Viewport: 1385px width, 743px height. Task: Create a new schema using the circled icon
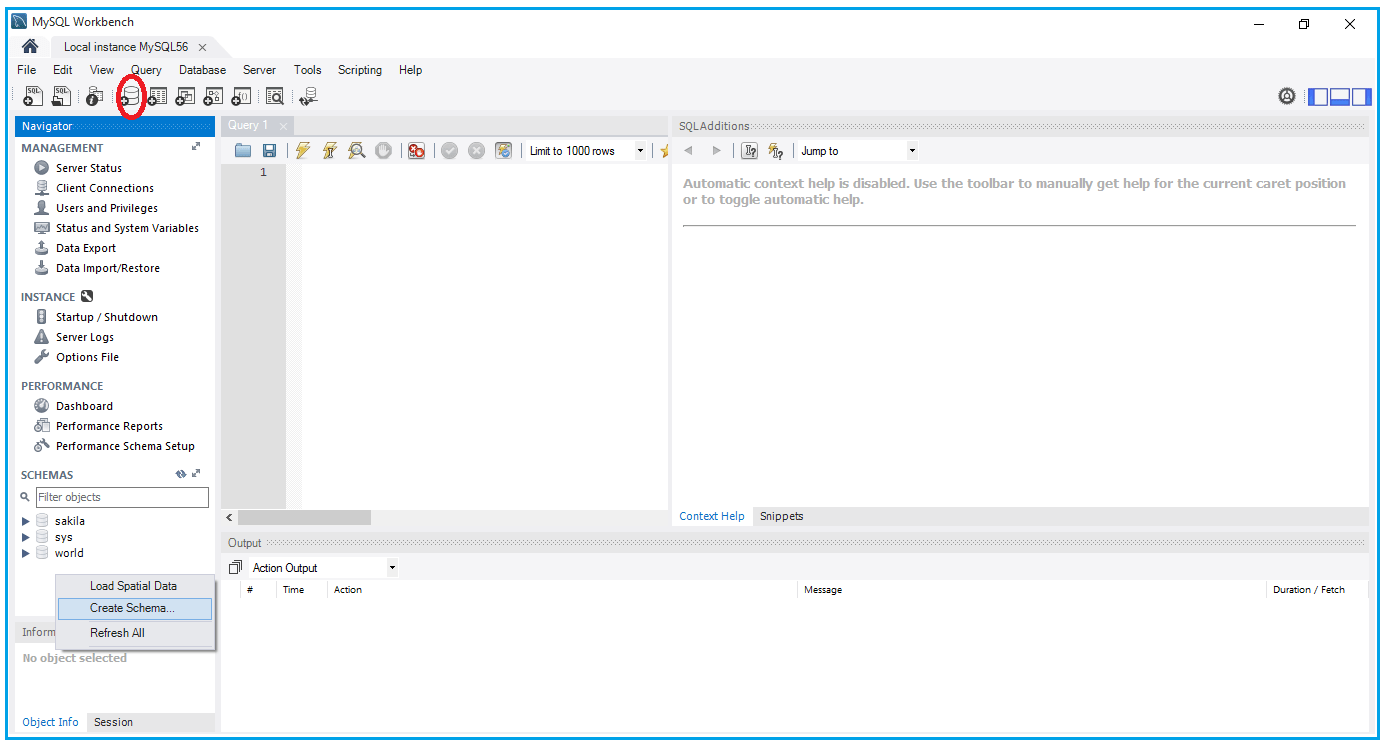(130, 96)
